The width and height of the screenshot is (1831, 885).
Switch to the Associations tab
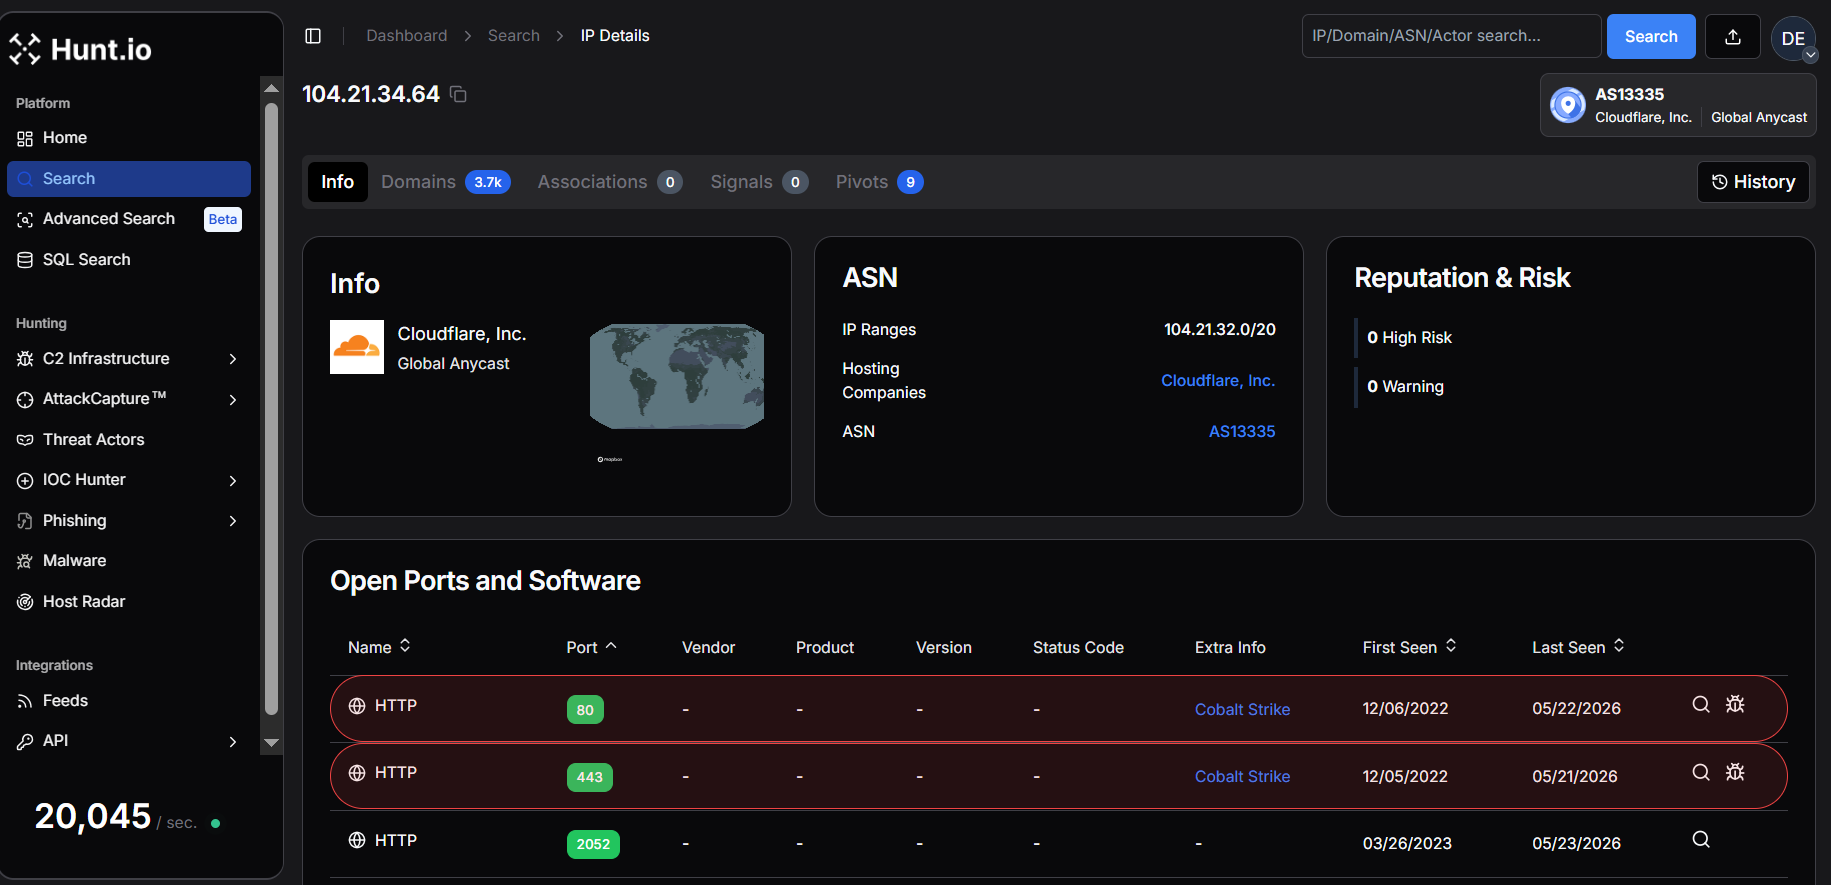pyautogui.click(x=610, y=182)
